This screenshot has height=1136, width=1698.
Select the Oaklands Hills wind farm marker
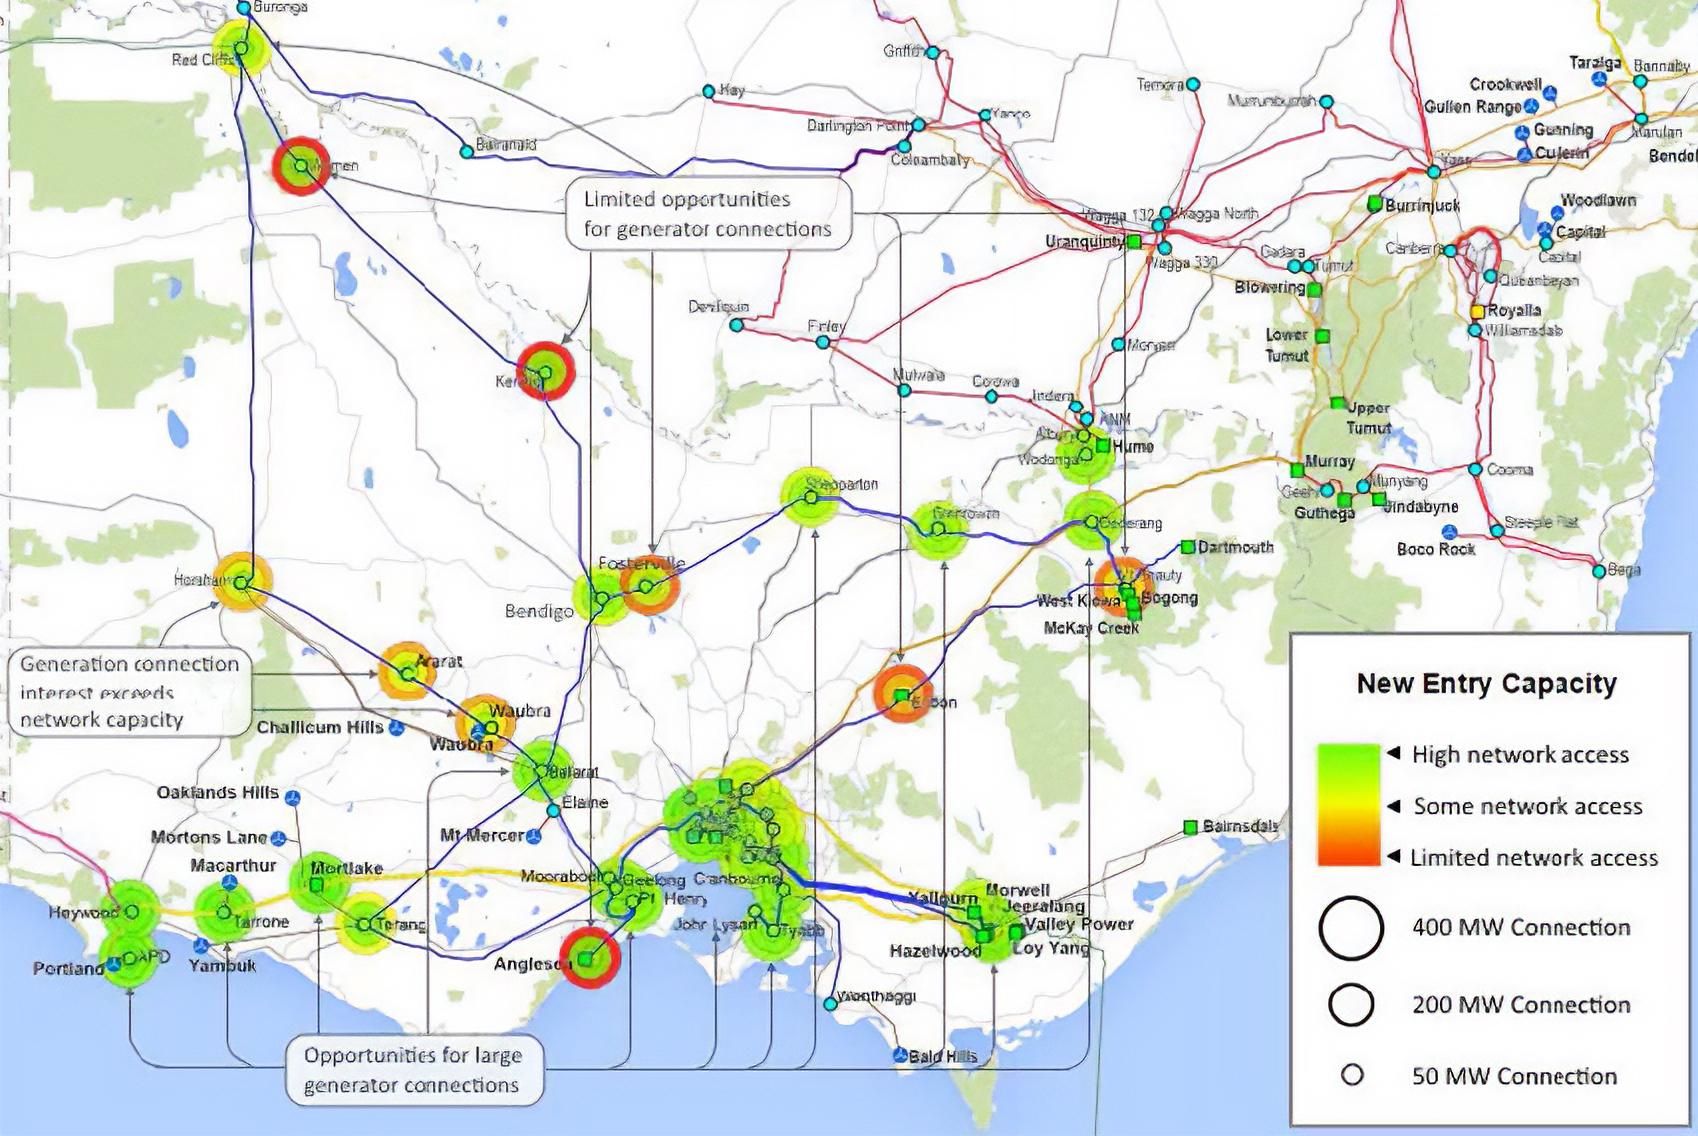[x=293, y=798]
